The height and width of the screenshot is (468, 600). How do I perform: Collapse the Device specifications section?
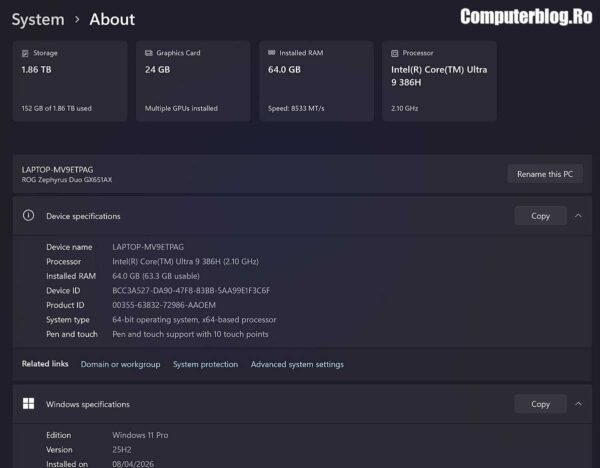point(578,216)
